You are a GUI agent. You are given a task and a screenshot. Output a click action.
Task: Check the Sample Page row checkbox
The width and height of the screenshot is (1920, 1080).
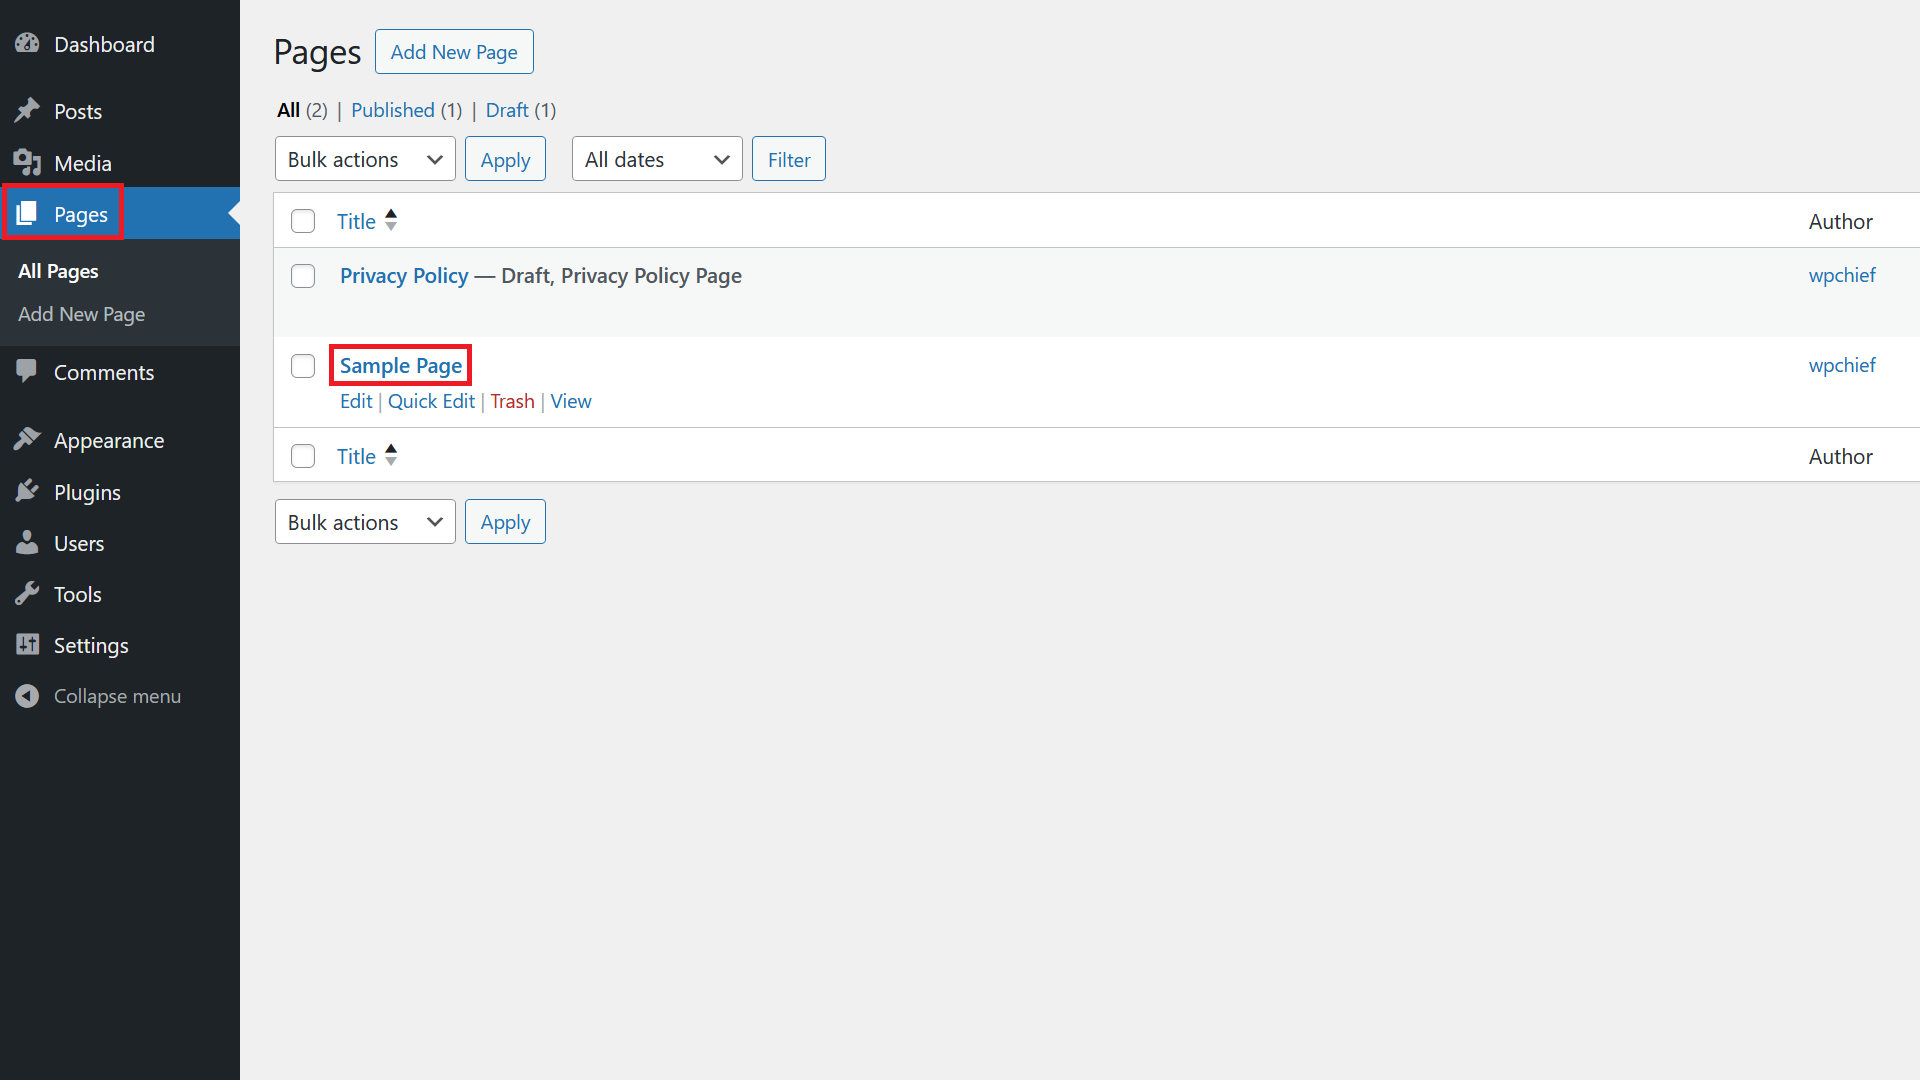tap(303, 366)
